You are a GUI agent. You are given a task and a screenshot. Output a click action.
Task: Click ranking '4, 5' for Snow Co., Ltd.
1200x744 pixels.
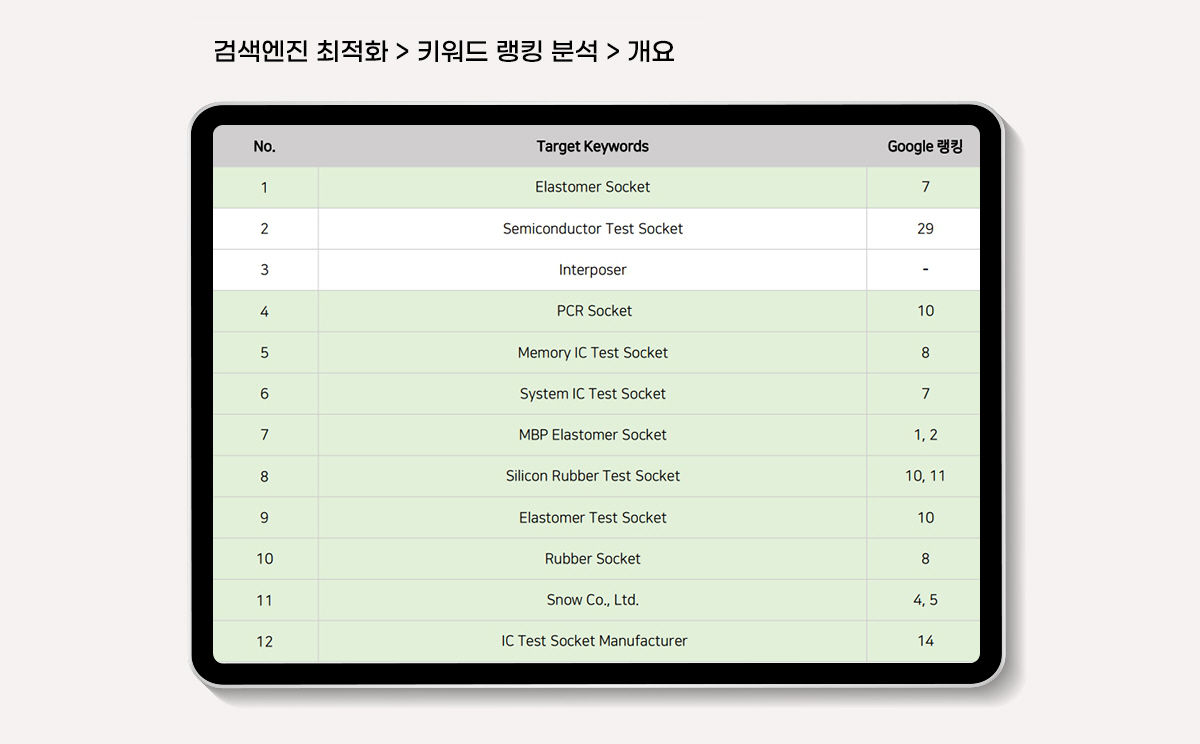(x=925, y=600)
